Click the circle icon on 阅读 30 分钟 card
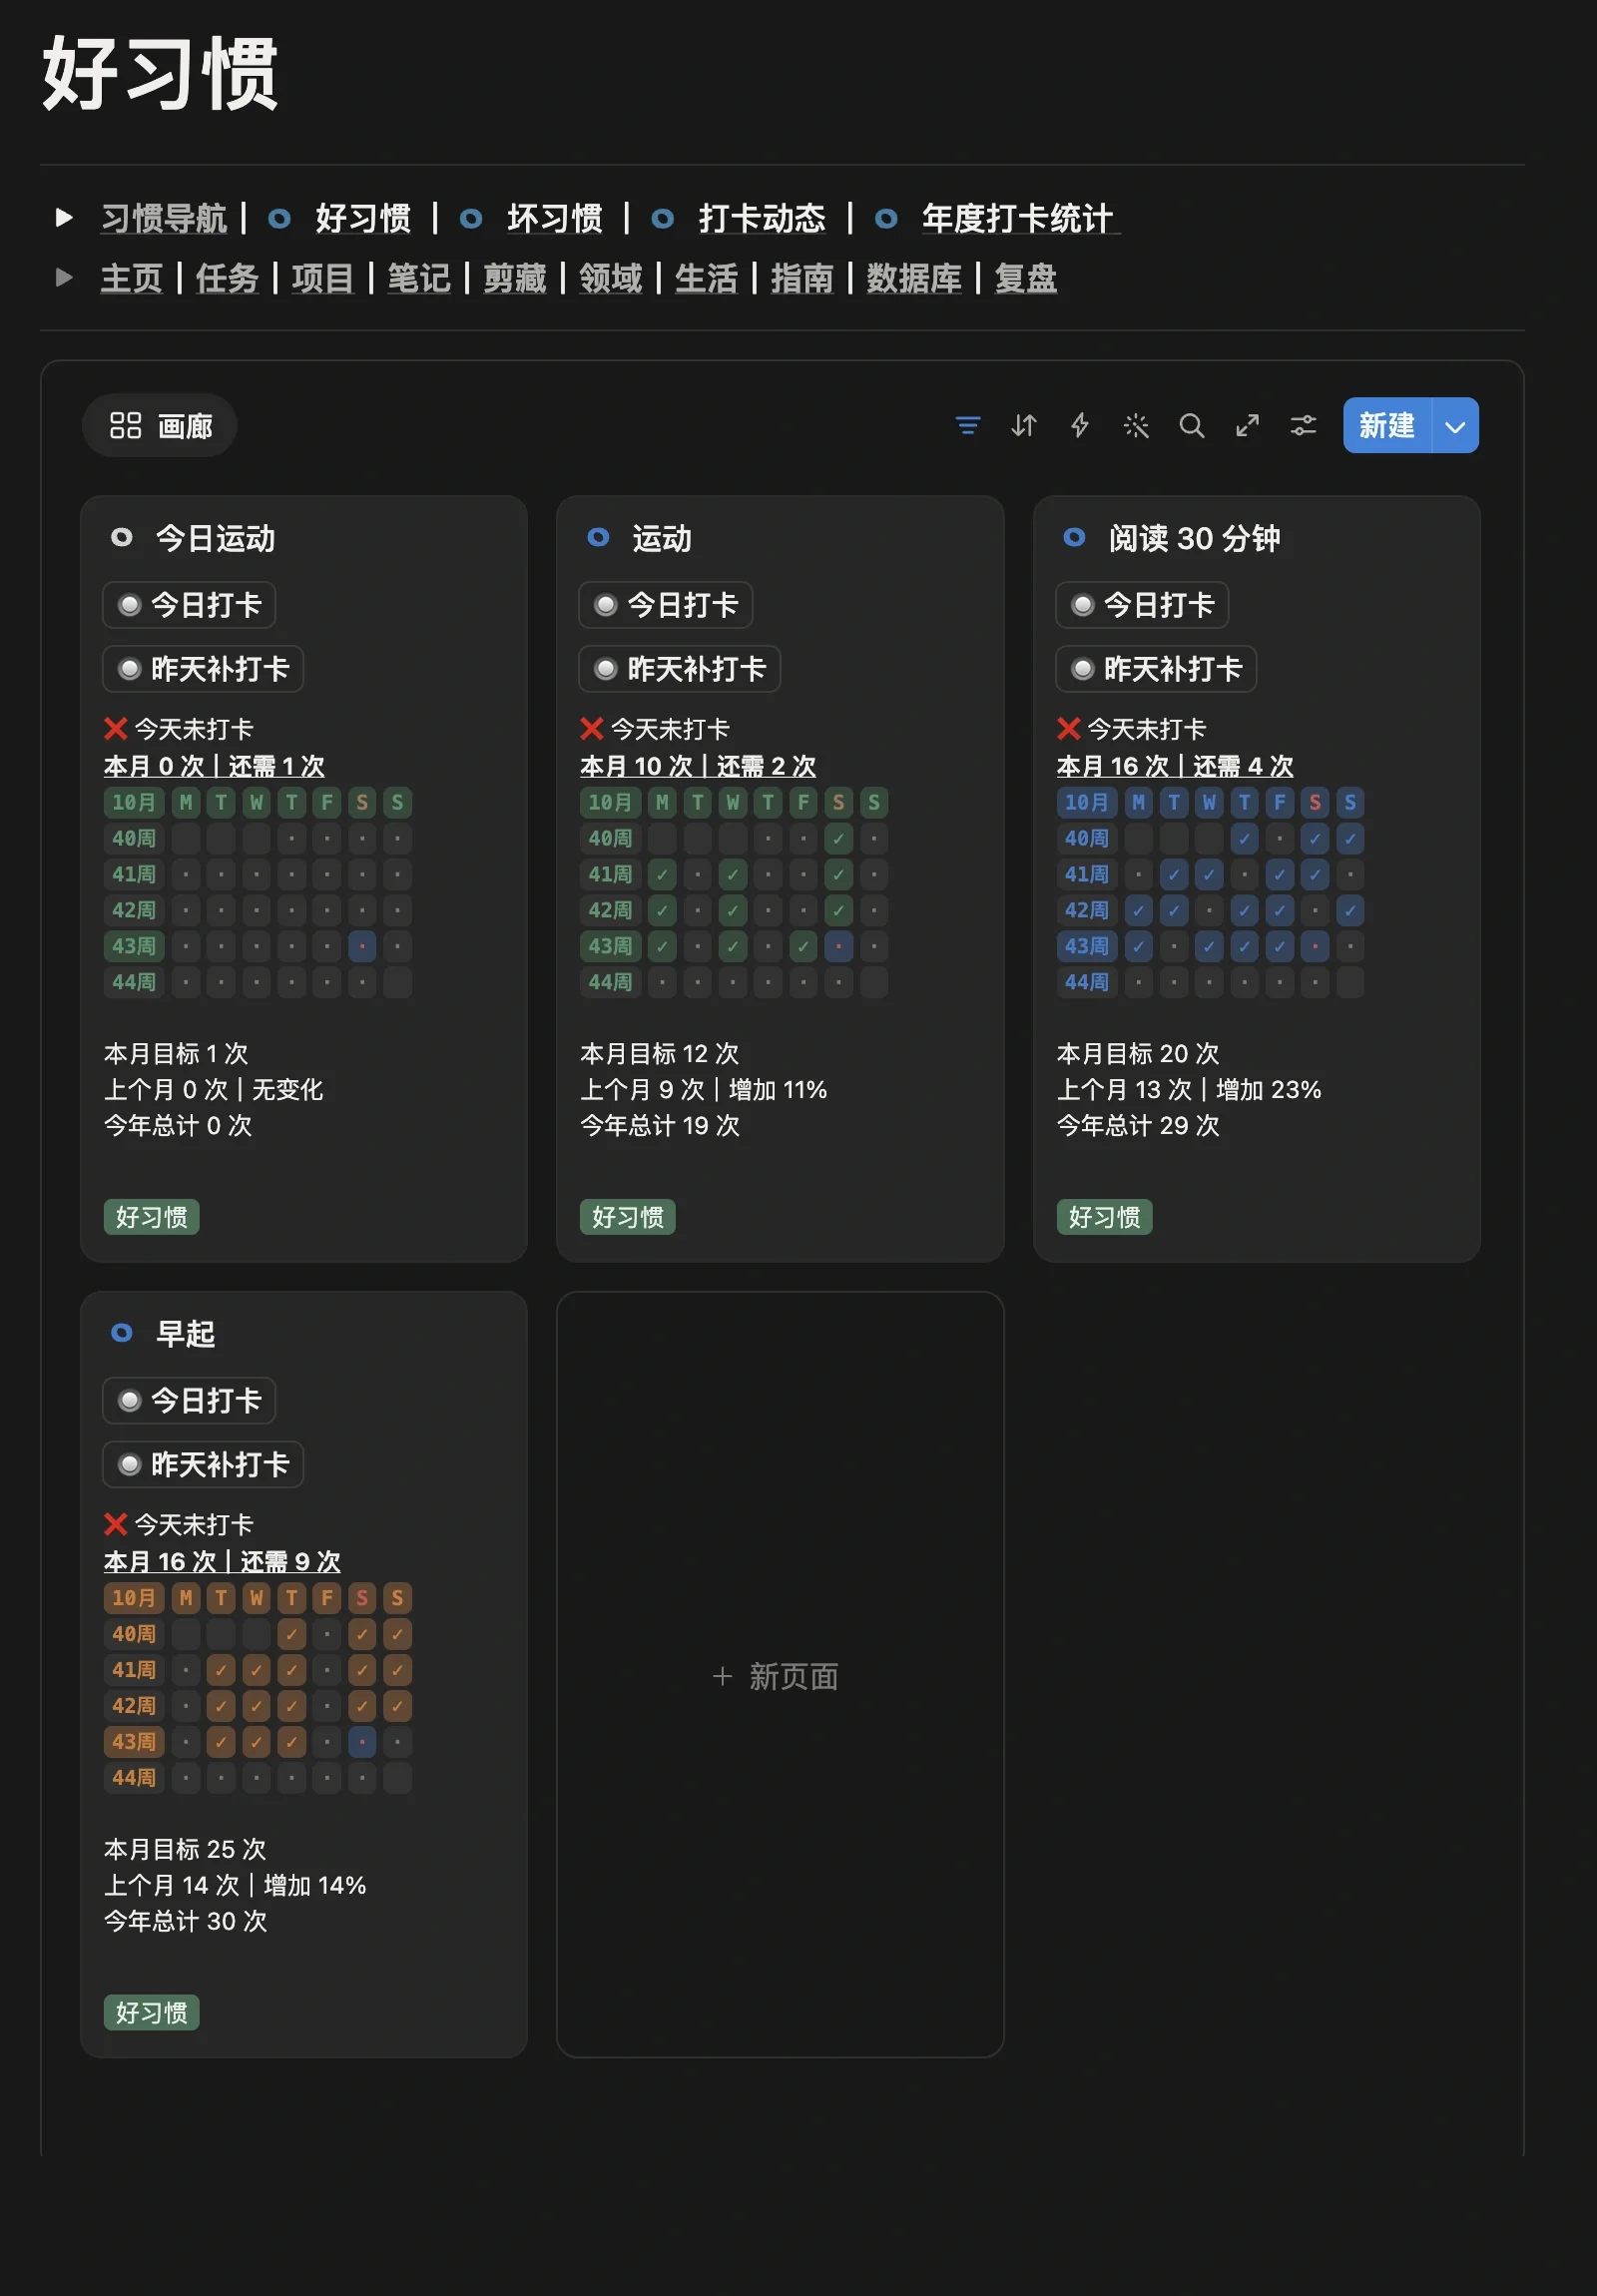 pyautogui.click(x=1074, y=538)
